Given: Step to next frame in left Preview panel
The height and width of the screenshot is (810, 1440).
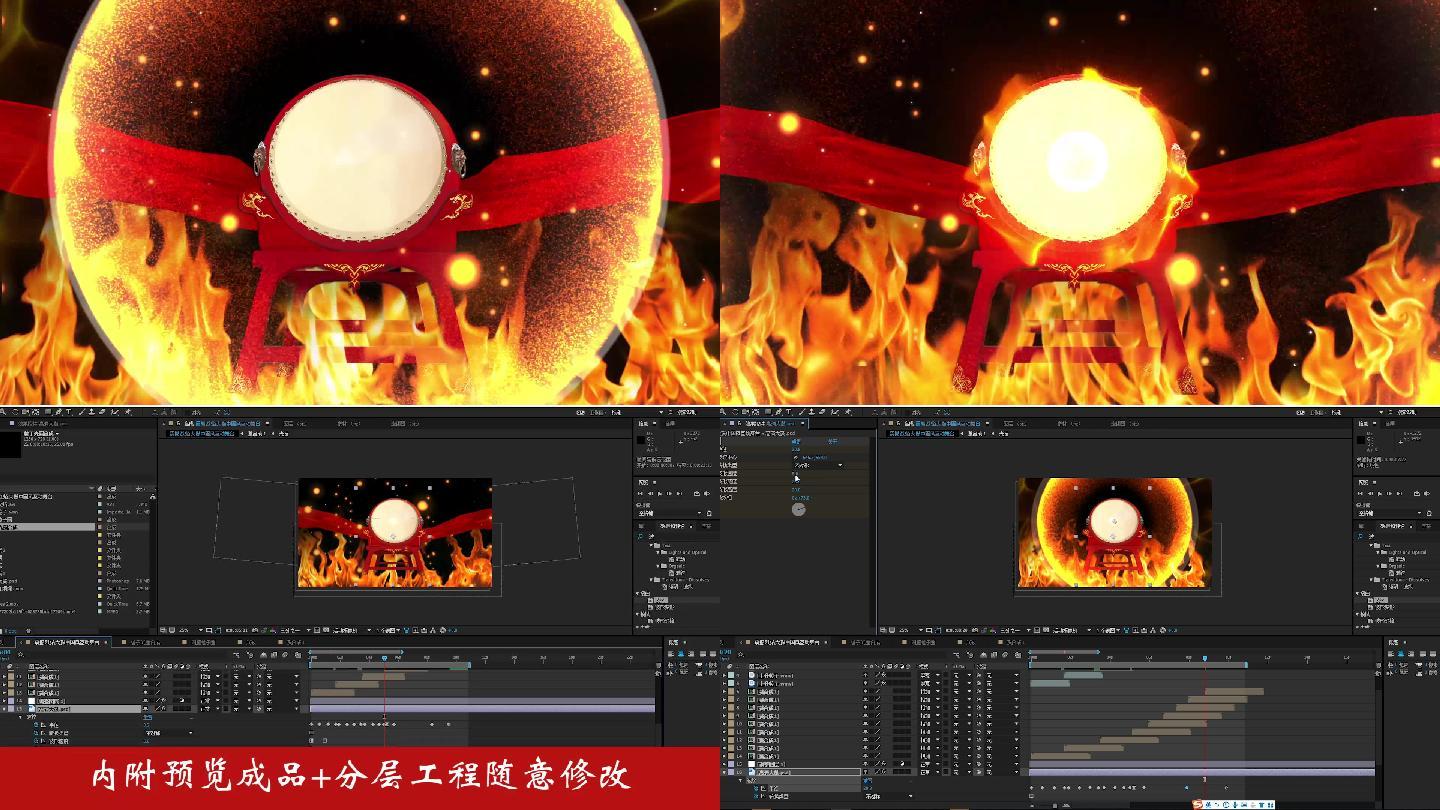Looking at the screenshot, I should (669, 494).
